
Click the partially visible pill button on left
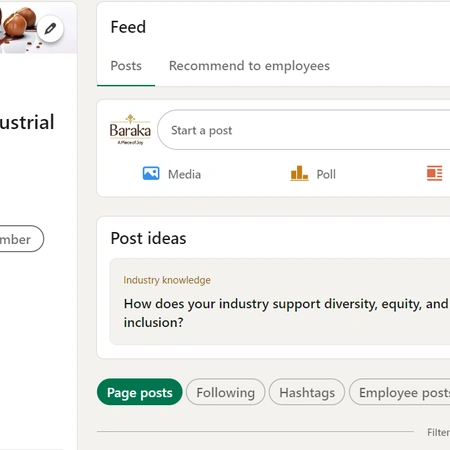click(x=20, y=239)
